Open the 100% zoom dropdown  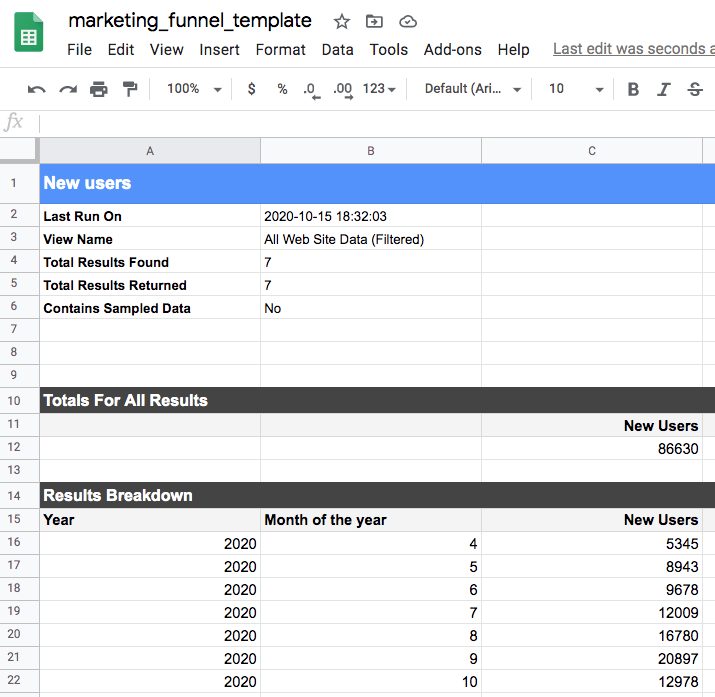click(x=194, y=89)
